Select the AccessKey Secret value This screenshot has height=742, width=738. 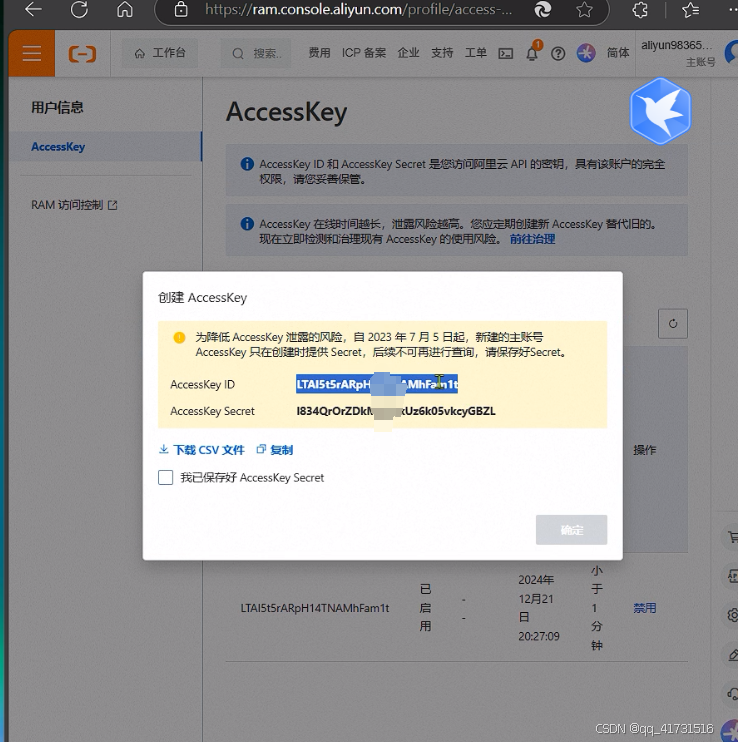(396, 411)
